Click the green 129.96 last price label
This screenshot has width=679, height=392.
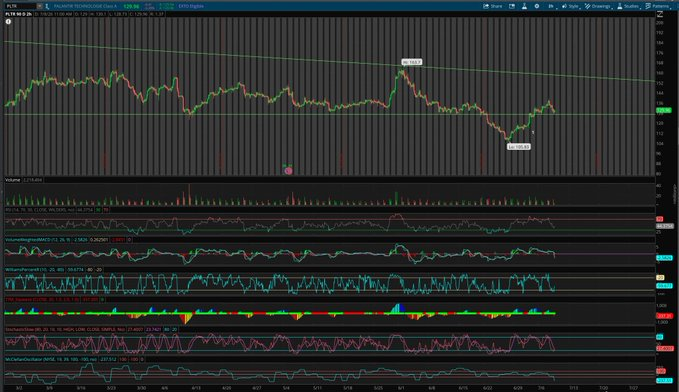pyautogui.click(x=131, y=6)
